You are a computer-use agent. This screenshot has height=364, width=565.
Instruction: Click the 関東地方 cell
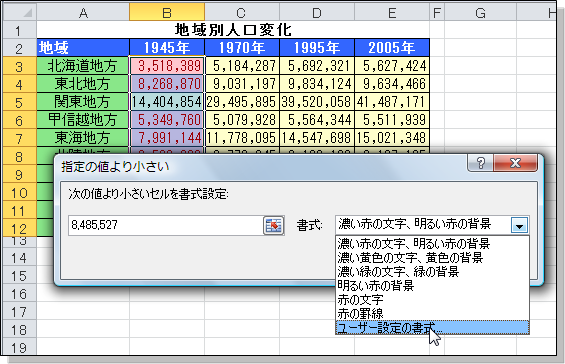point(83,102)
